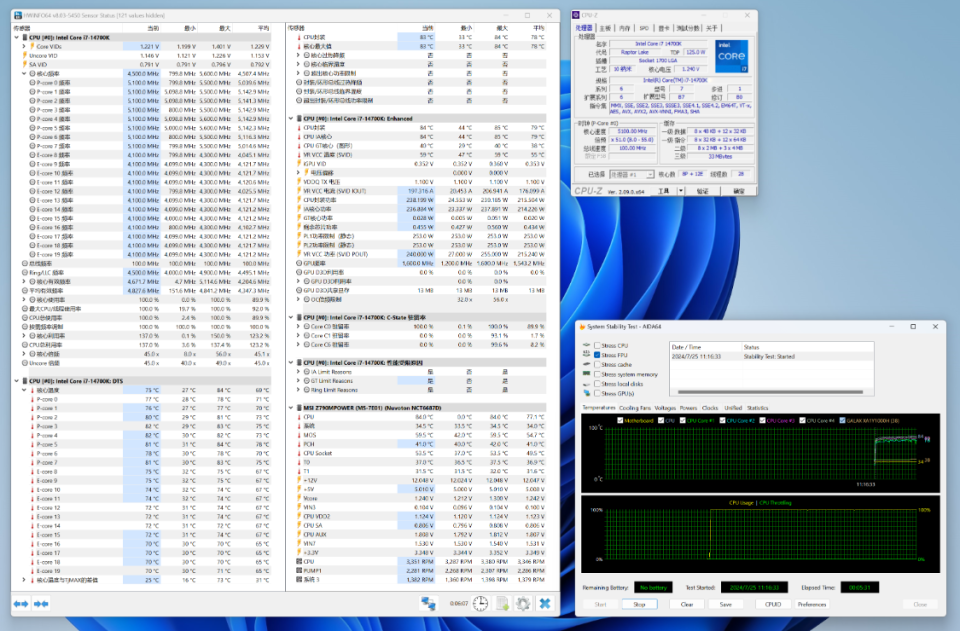Click the lightning icon next to SA VID
Screen dimensions: 960x631
[25, 64]
